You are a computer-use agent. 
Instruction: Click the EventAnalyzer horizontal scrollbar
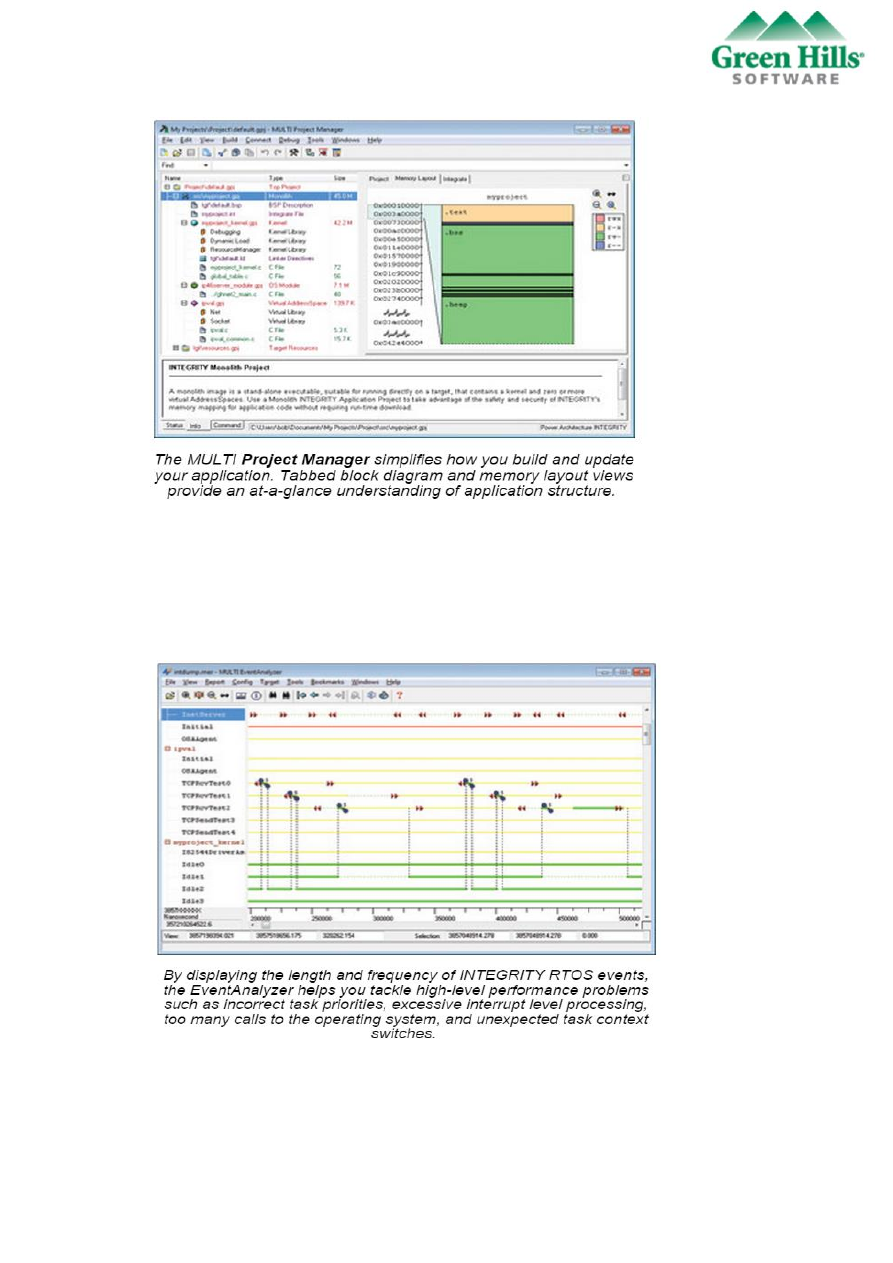click(x=445, y=925)
